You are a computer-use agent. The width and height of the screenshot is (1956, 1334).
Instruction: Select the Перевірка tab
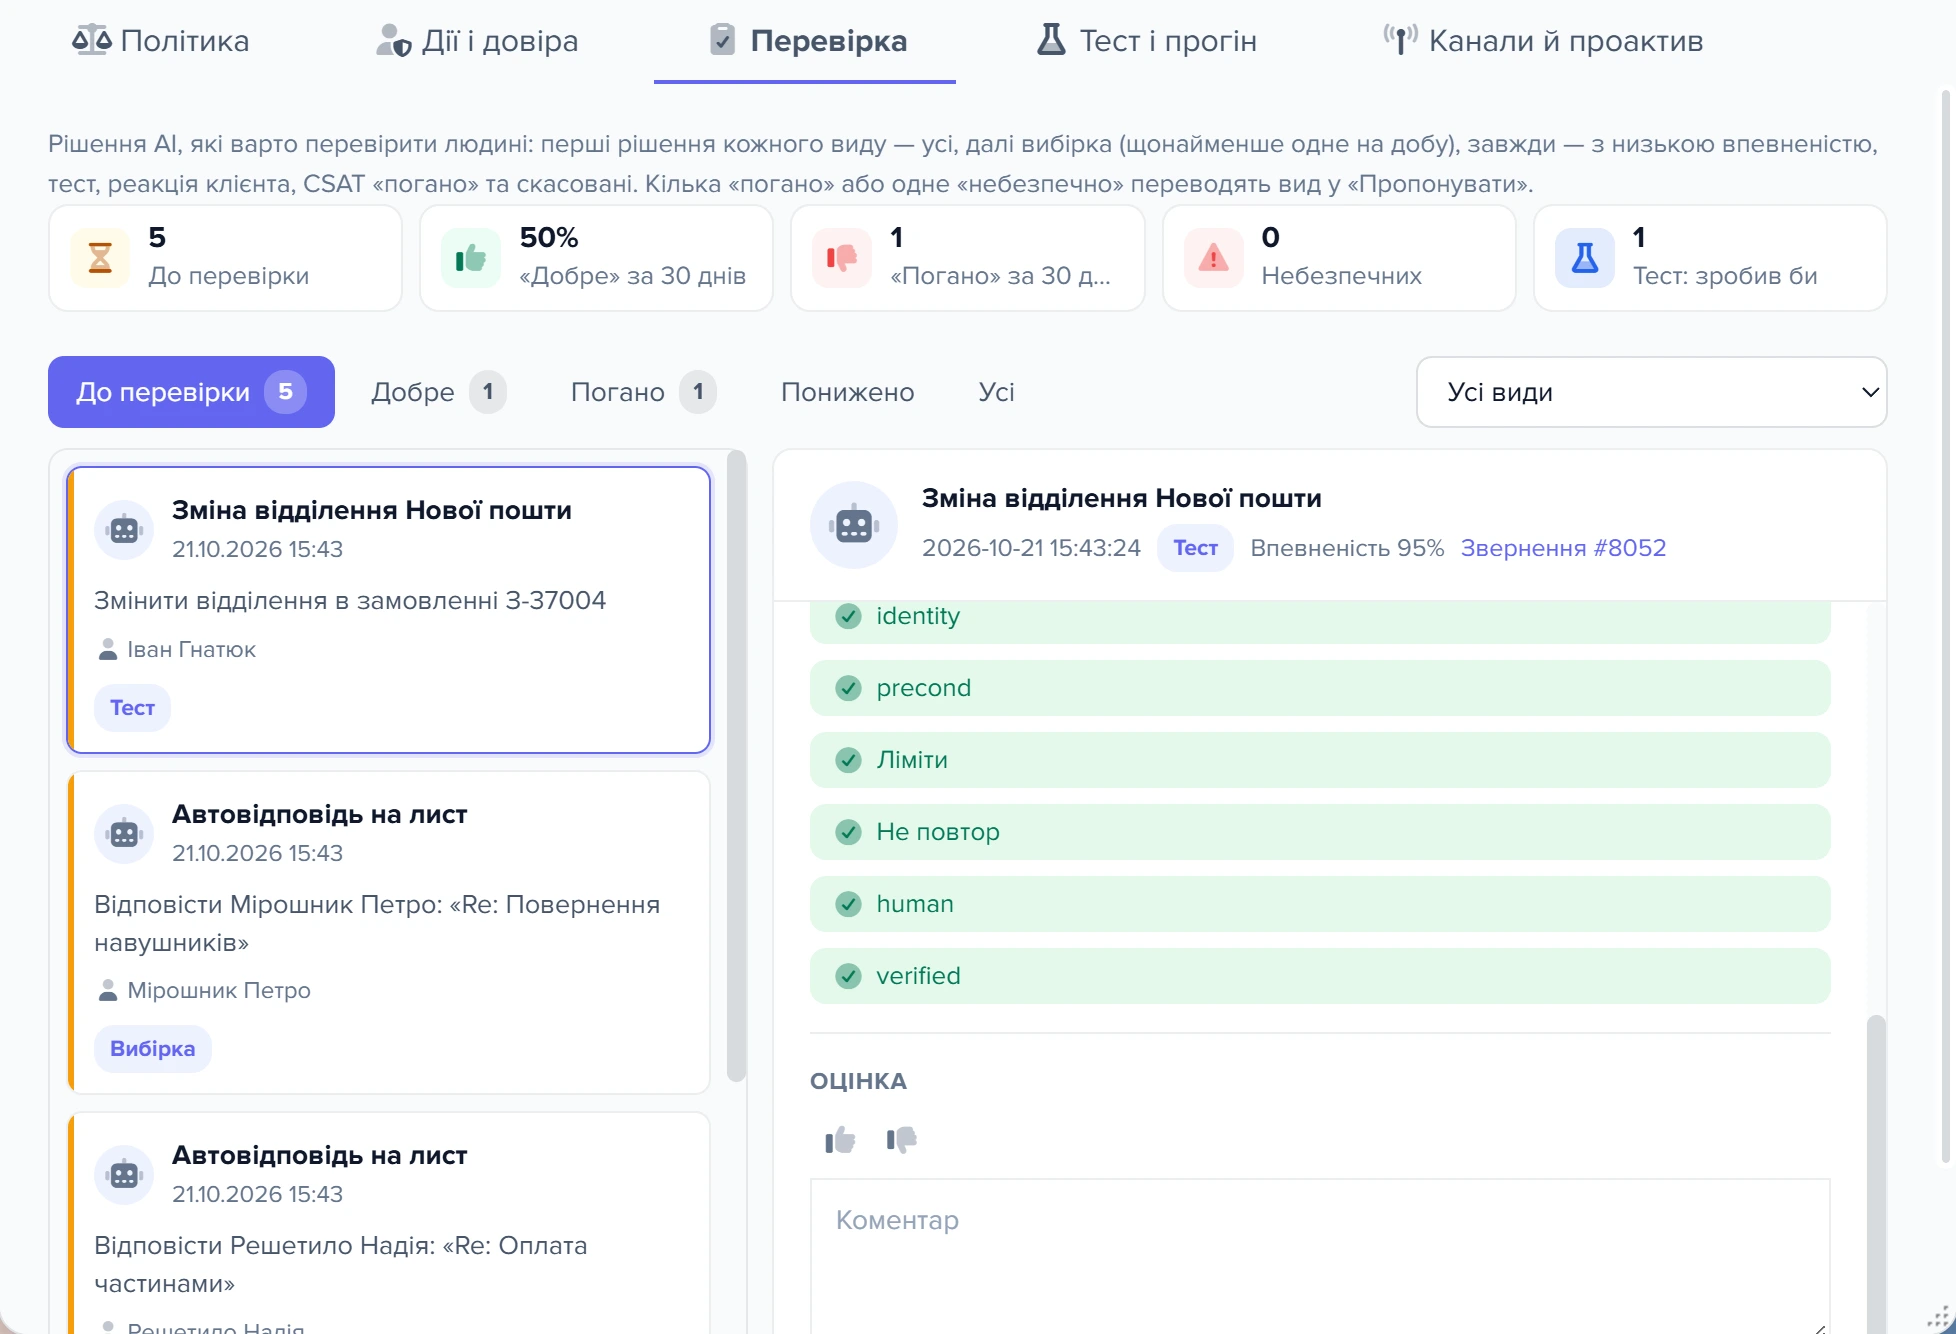[807, 41]
